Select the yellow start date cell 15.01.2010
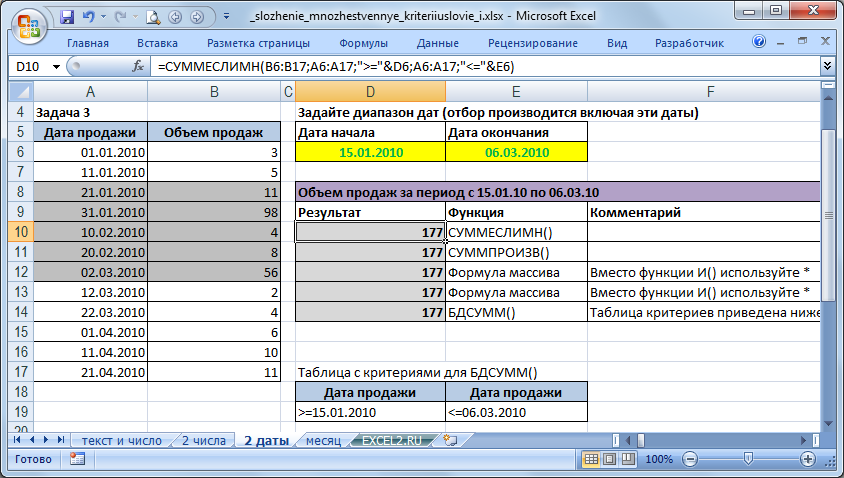Image resolution: width=844 pixels, height=478 pixels. [371, 152]
